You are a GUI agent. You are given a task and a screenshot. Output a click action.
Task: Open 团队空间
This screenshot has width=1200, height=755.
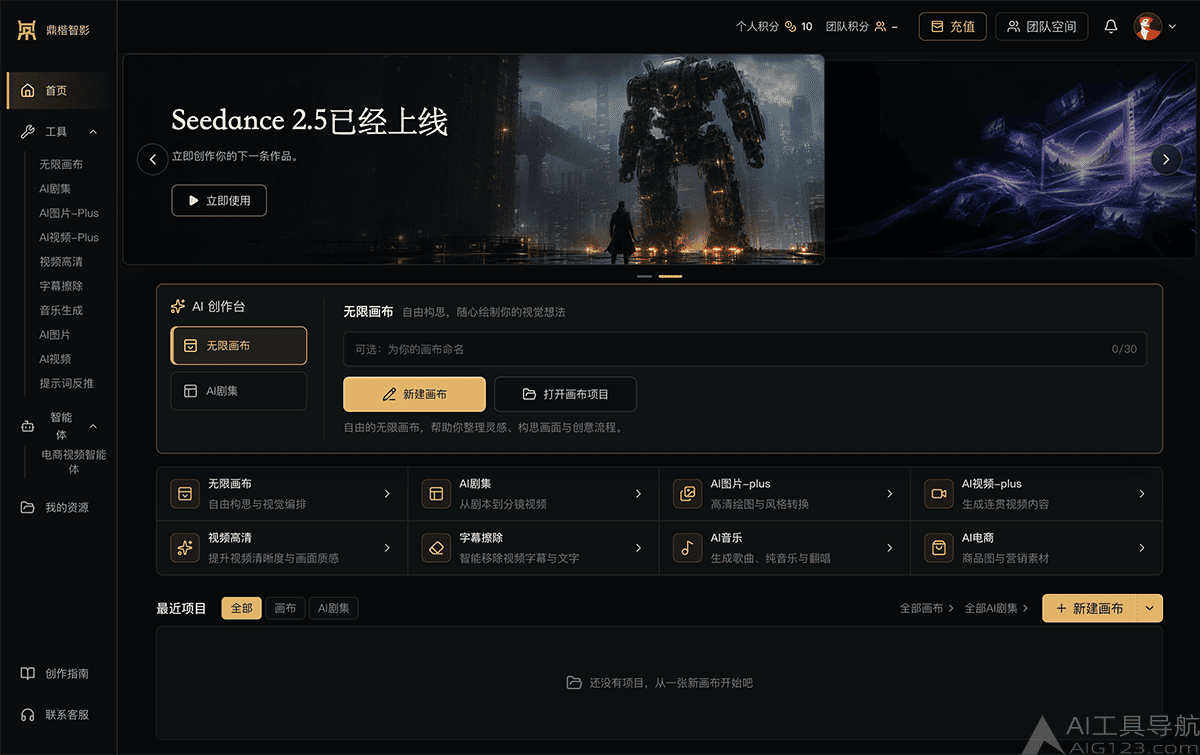pyautogui.click(x=1041, y=26)
